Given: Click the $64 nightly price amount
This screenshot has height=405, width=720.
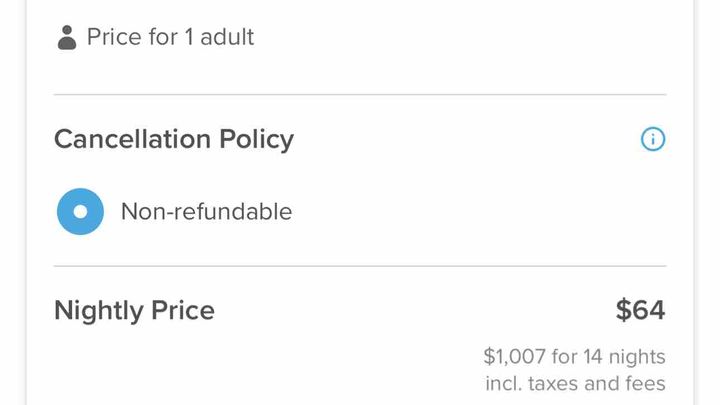Looking at the screenshot, I should (x=641, y=310).
